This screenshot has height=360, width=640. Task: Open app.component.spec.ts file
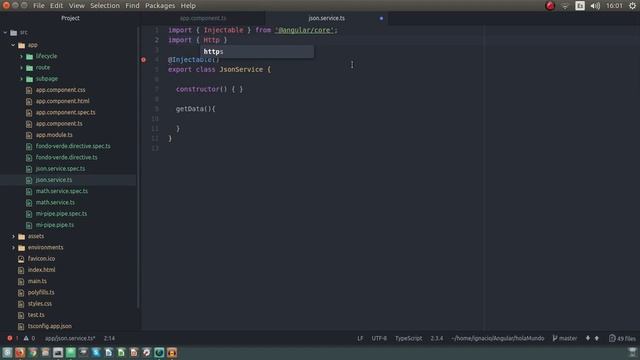coord(65,113)
